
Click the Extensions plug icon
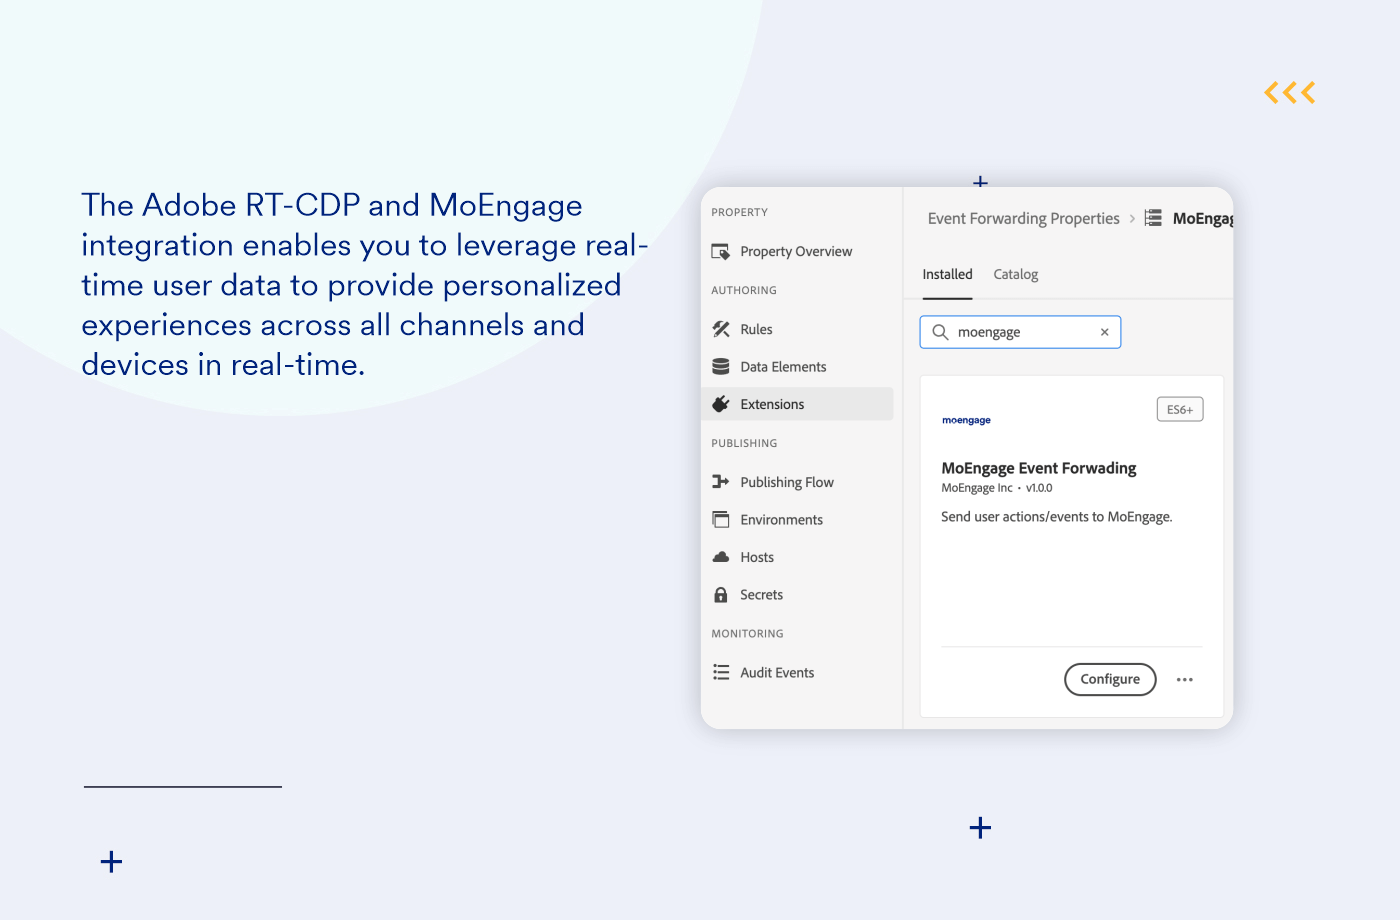tap(720, 404)
